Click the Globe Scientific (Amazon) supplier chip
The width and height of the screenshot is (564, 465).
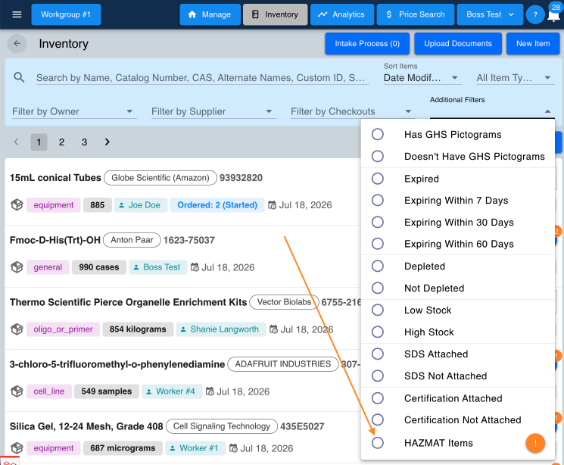point(160,178)
